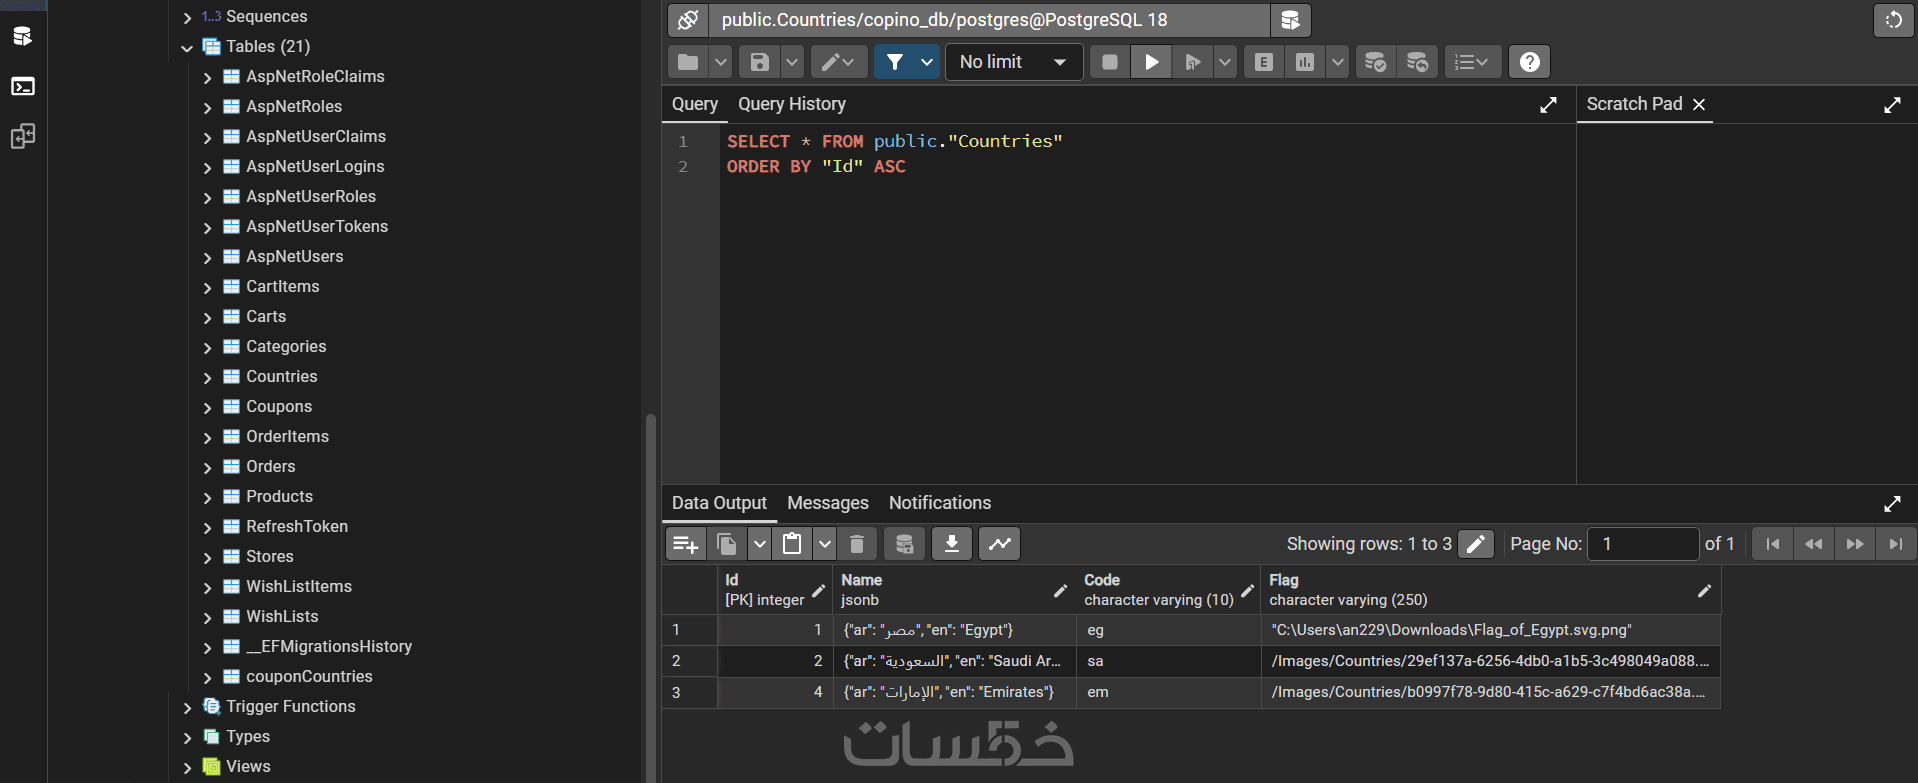Viewport: 1918px width, 783px height.
Task: Edit the Showing rows range pencil
Action: [x=1476, y=544]
